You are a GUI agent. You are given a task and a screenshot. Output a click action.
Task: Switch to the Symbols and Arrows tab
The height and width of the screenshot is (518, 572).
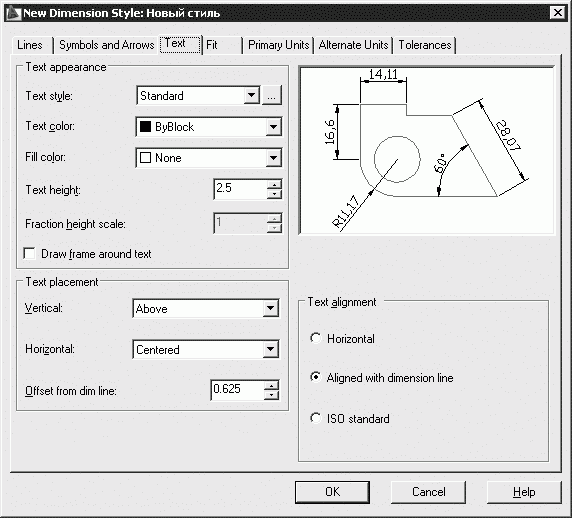106,45
